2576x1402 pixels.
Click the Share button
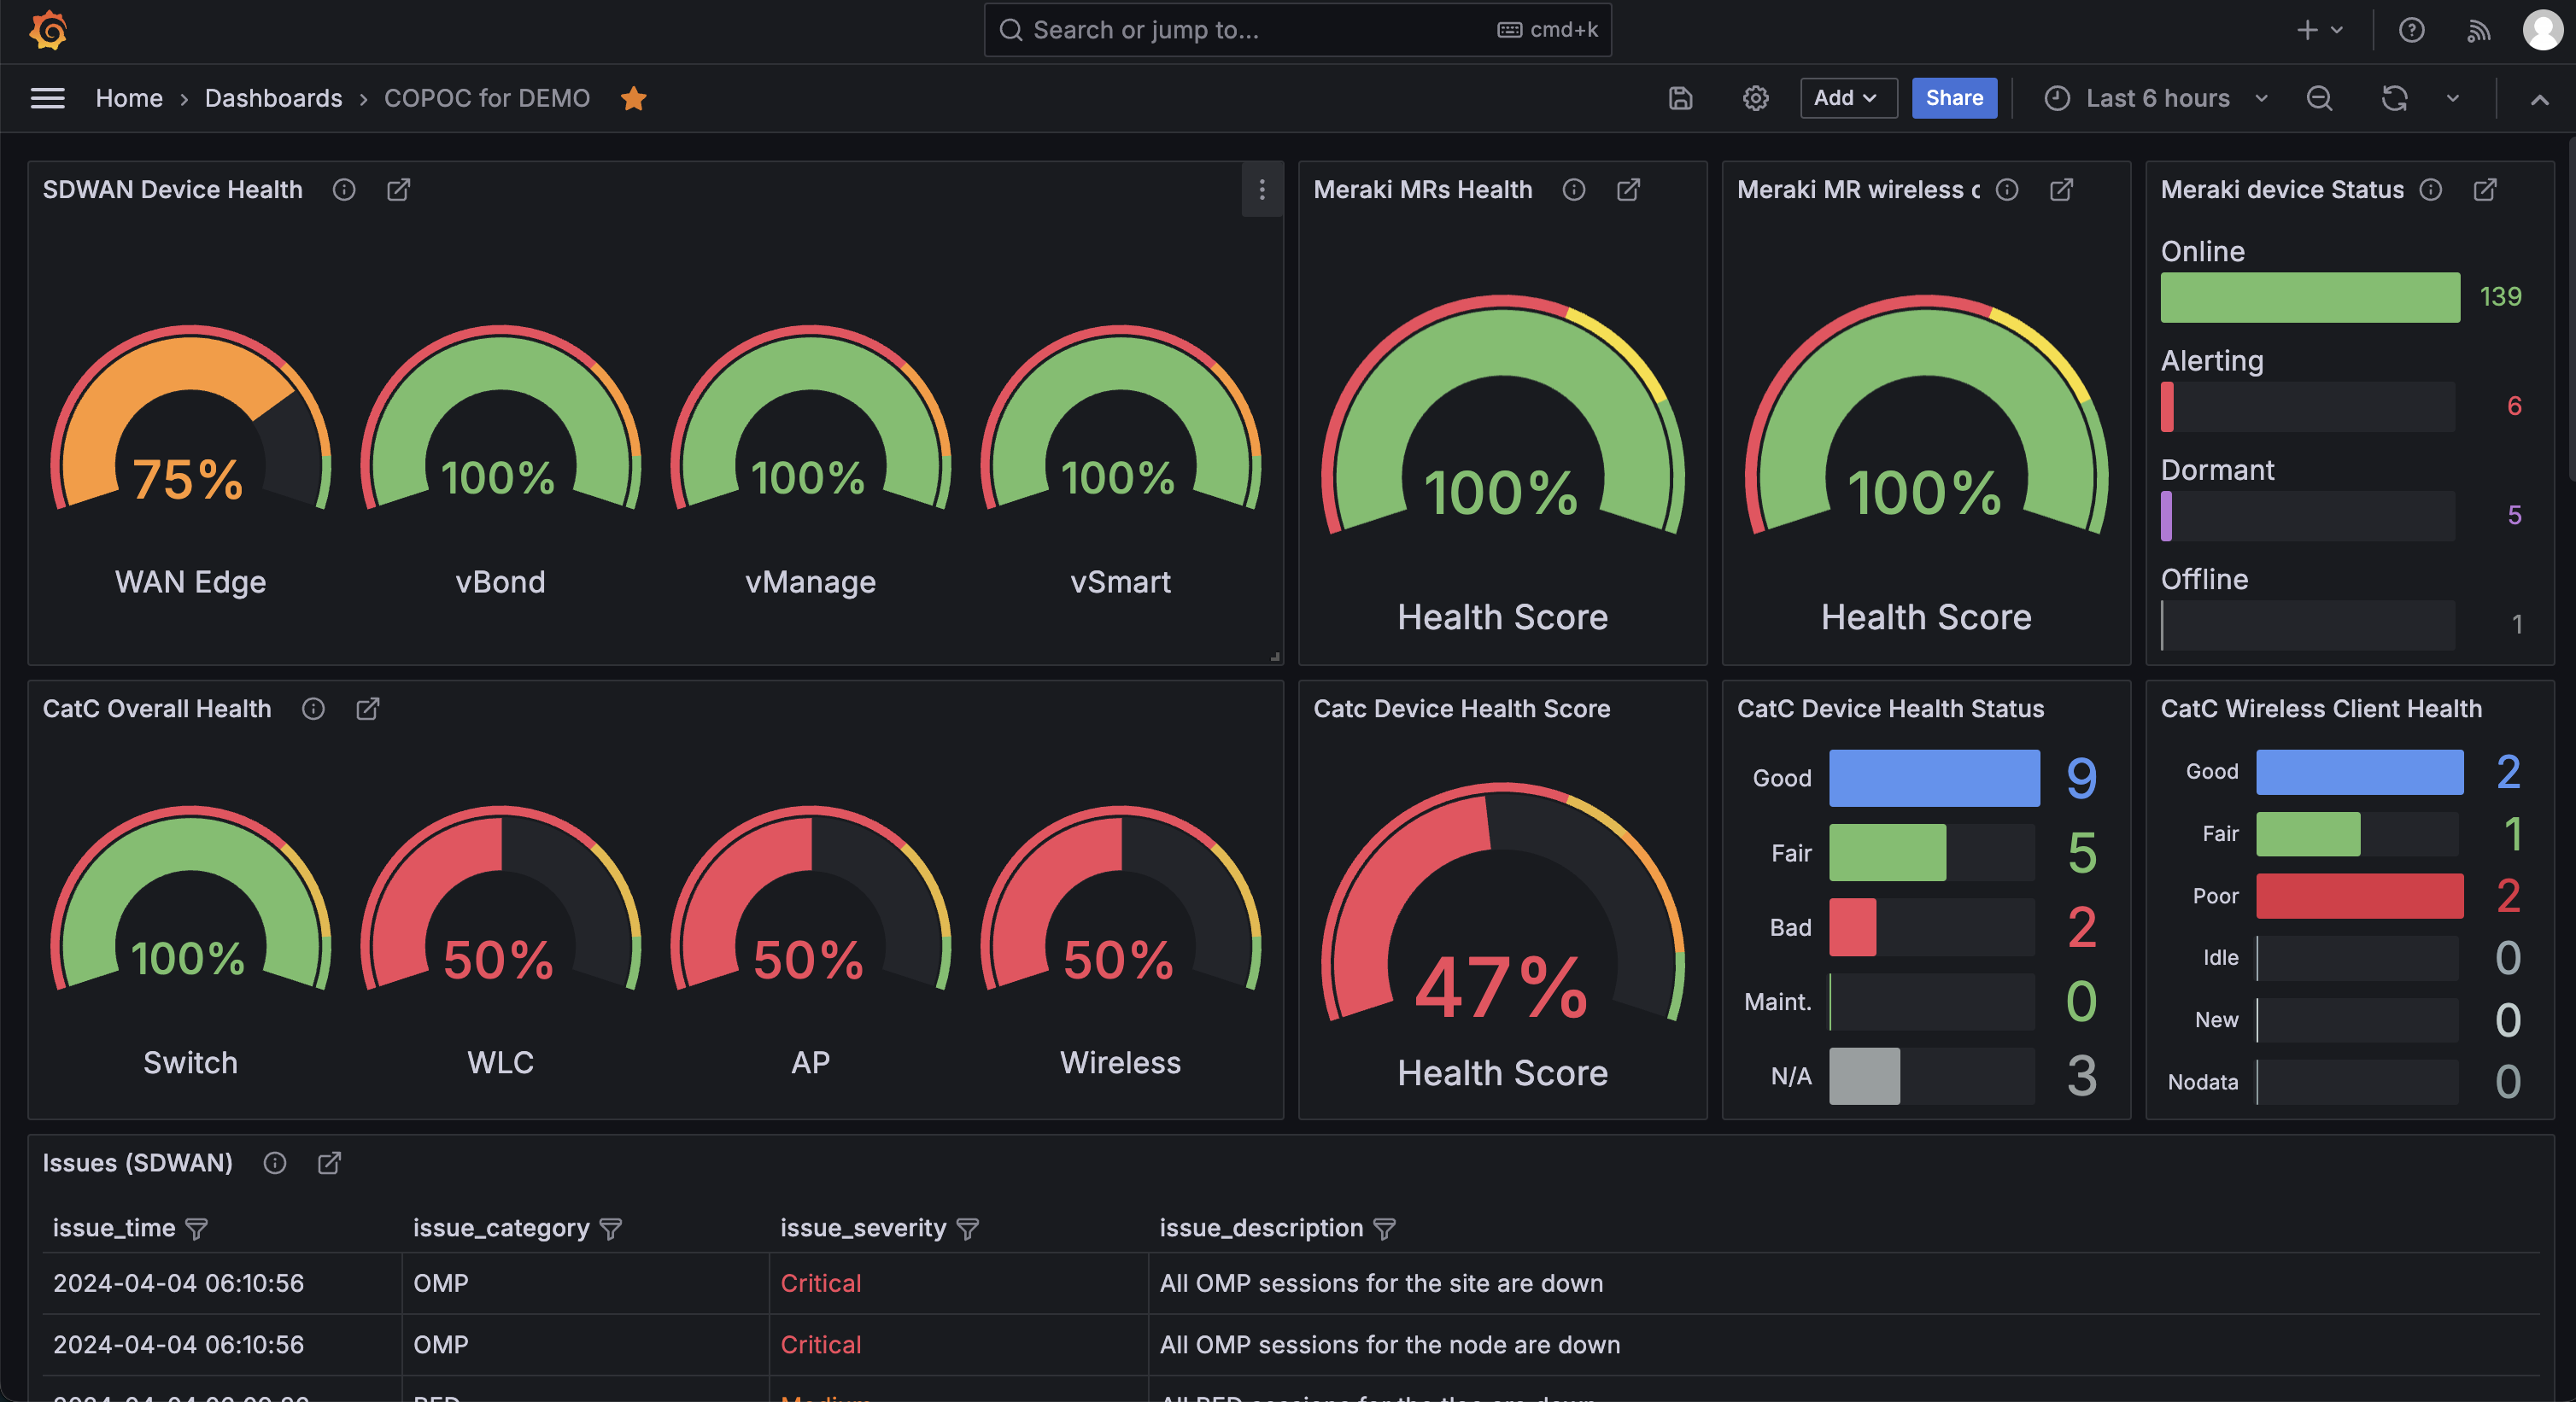[1953, 98]
